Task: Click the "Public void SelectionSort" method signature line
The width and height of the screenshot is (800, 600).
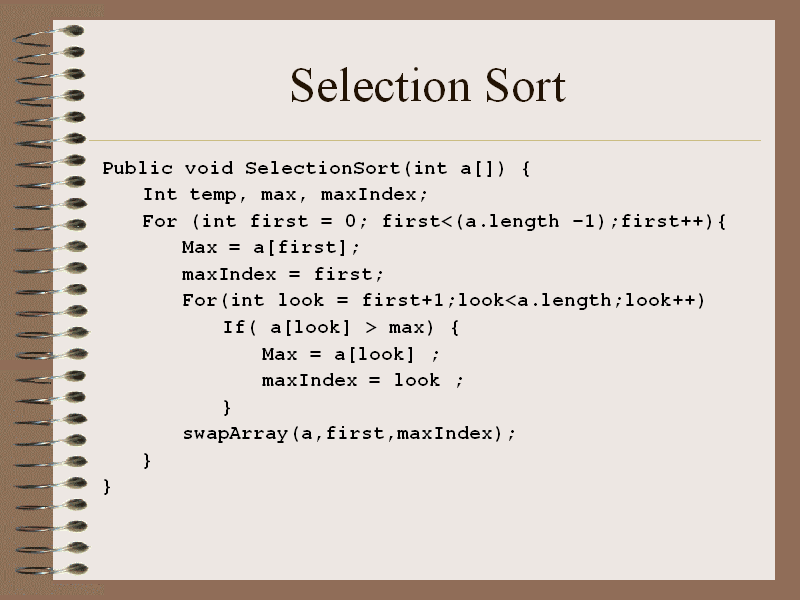Action: tap(316, 168)
